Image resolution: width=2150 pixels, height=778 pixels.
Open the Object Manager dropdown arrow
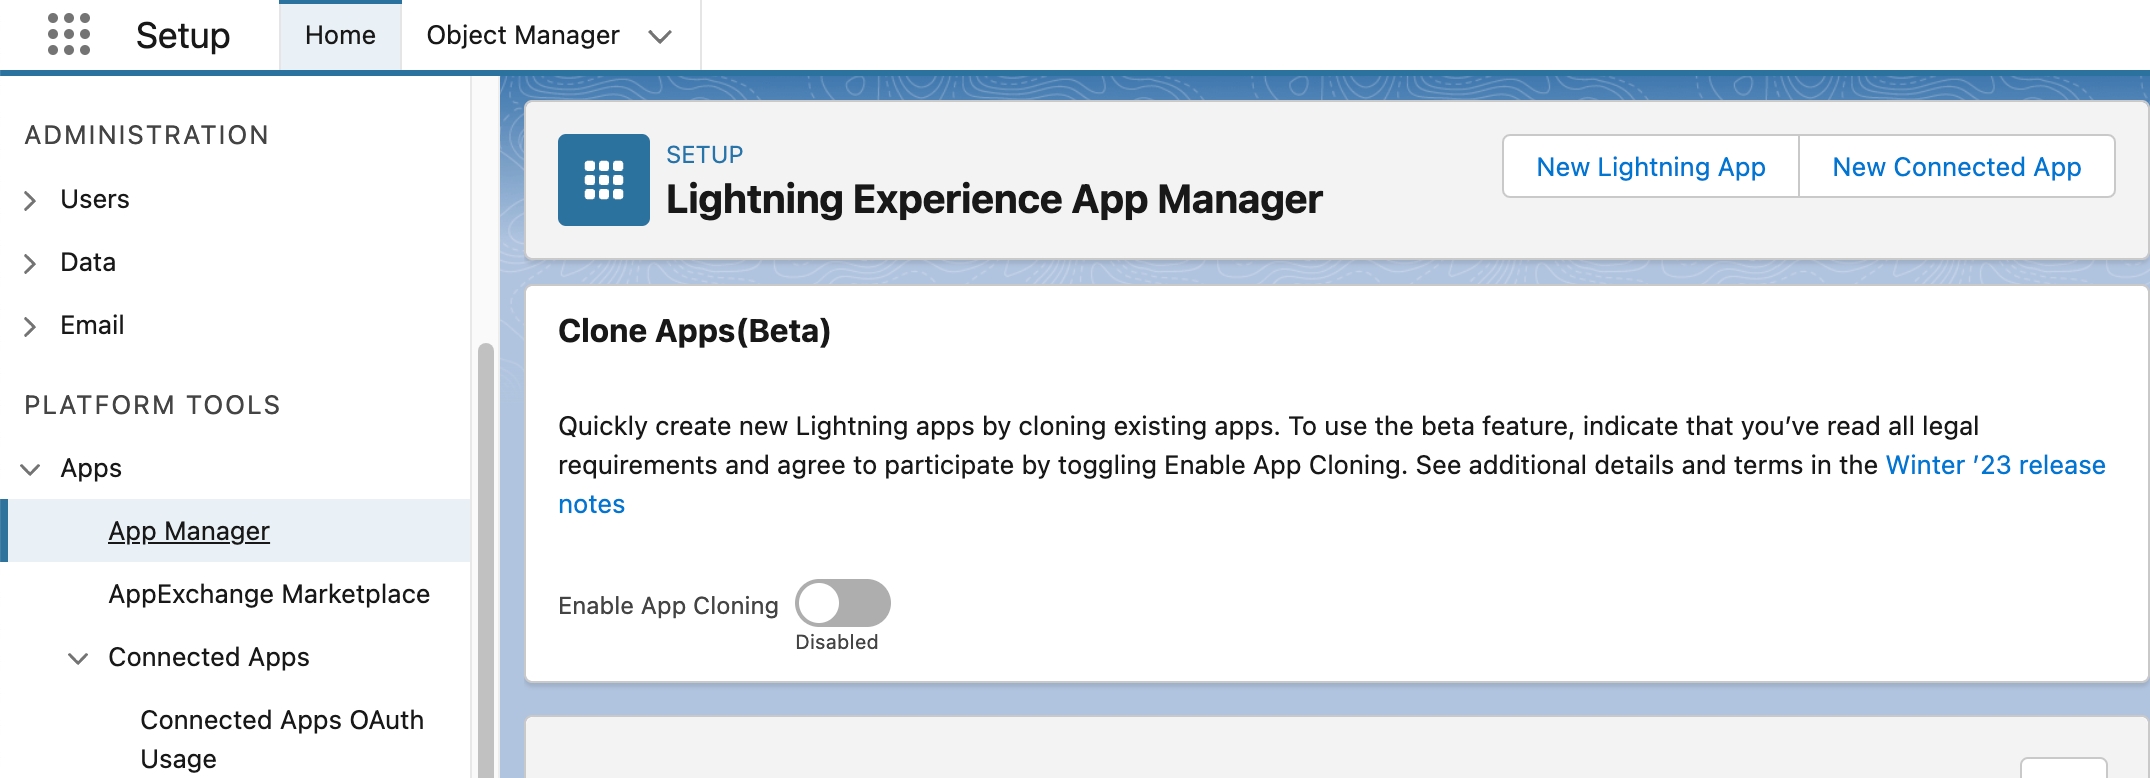(659, 37)
